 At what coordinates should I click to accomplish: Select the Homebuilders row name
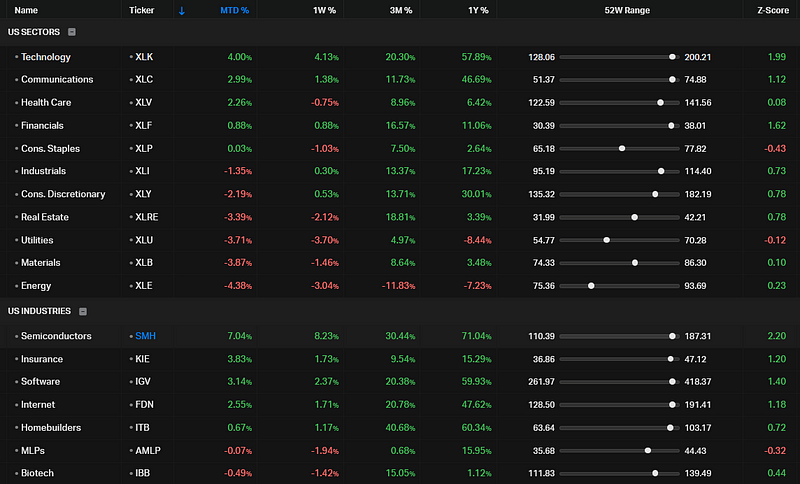click(51, 428)
